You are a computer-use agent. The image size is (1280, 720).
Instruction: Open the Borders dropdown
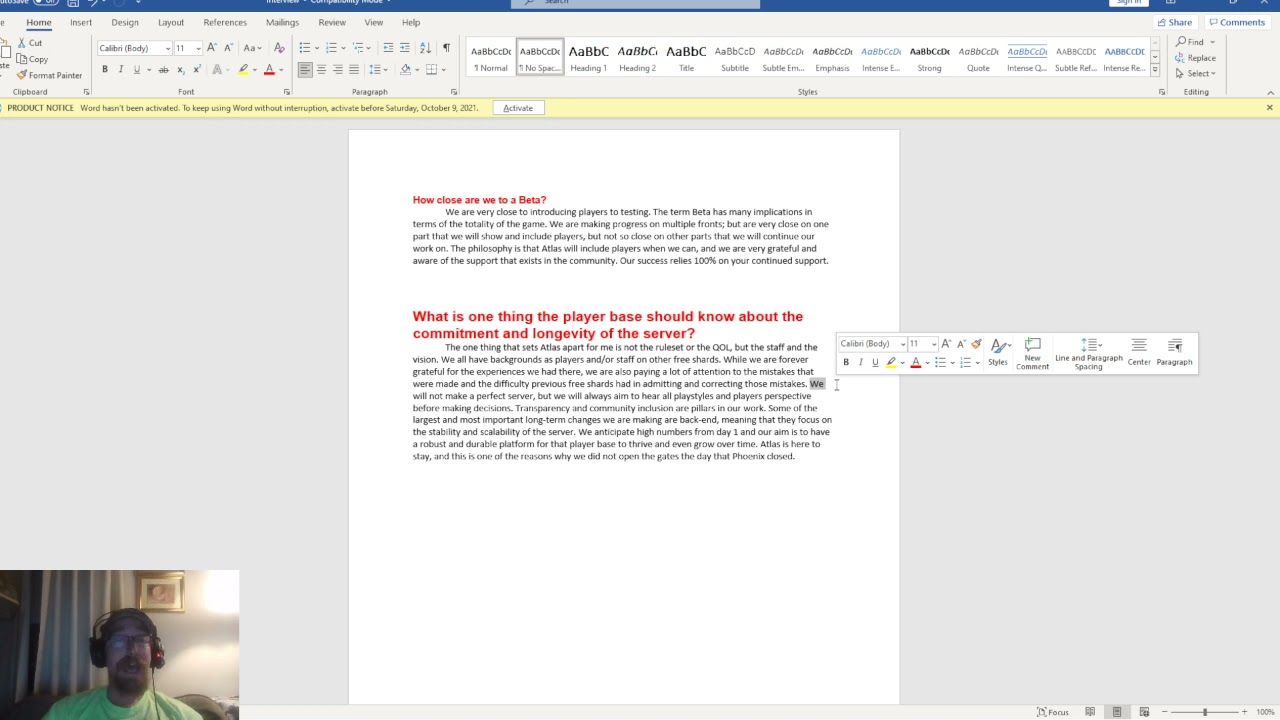coord(443,69)
